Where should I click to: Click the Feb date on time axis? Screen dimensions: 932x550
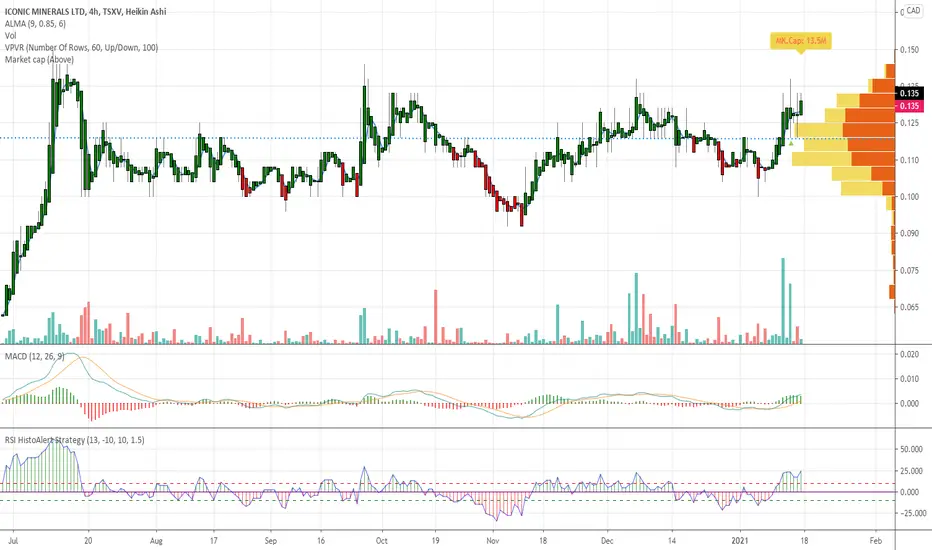click(876, 540)
